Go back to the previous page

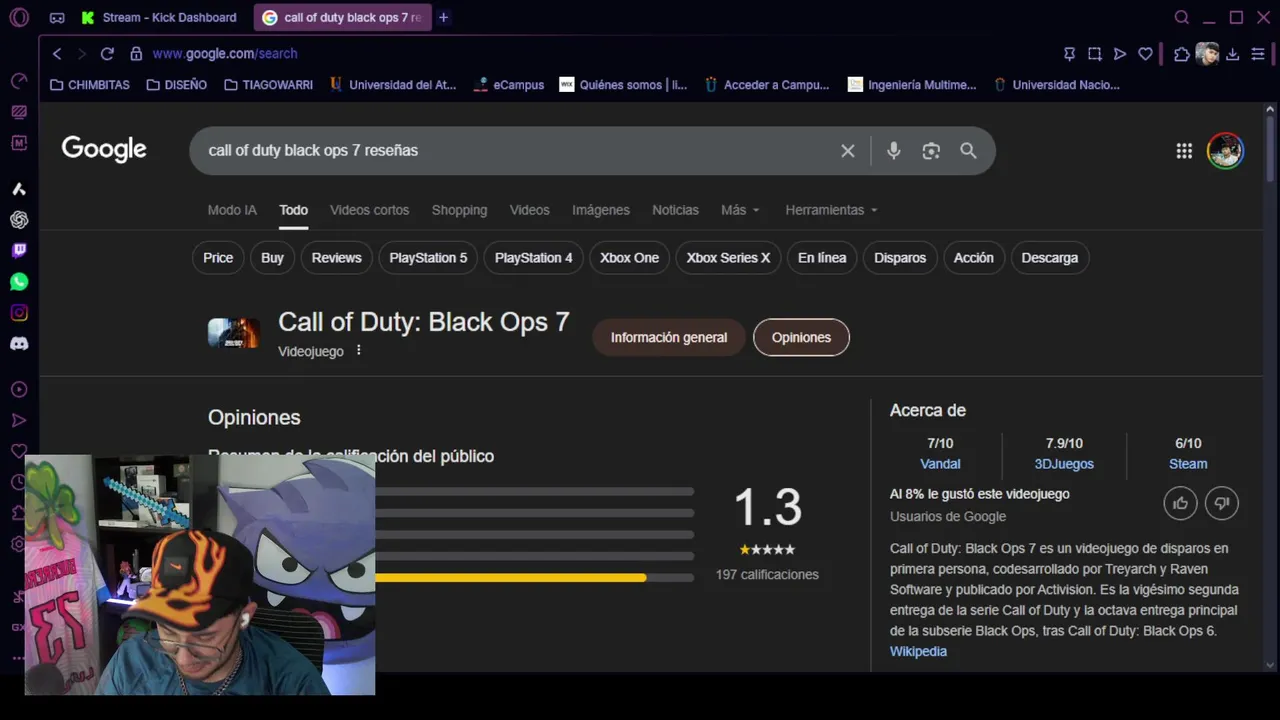pos(57,54)
